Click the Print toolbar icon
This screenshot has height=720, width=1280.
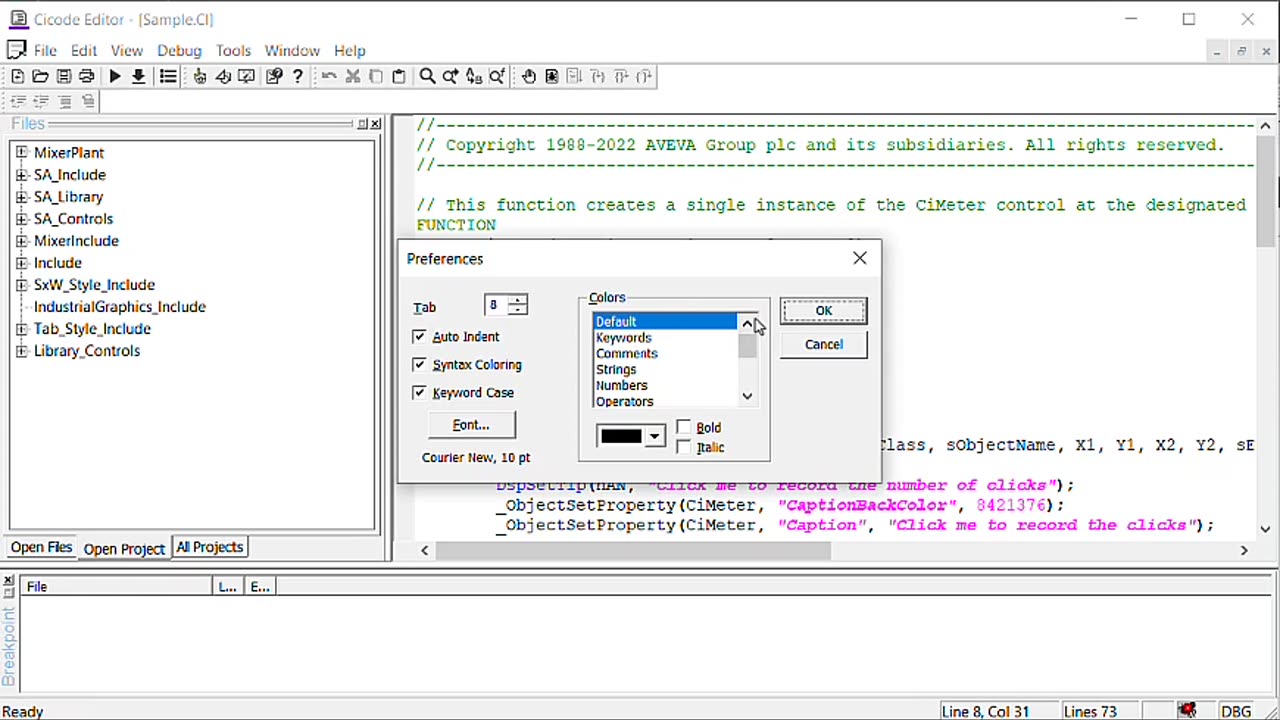tap(87, 77)
